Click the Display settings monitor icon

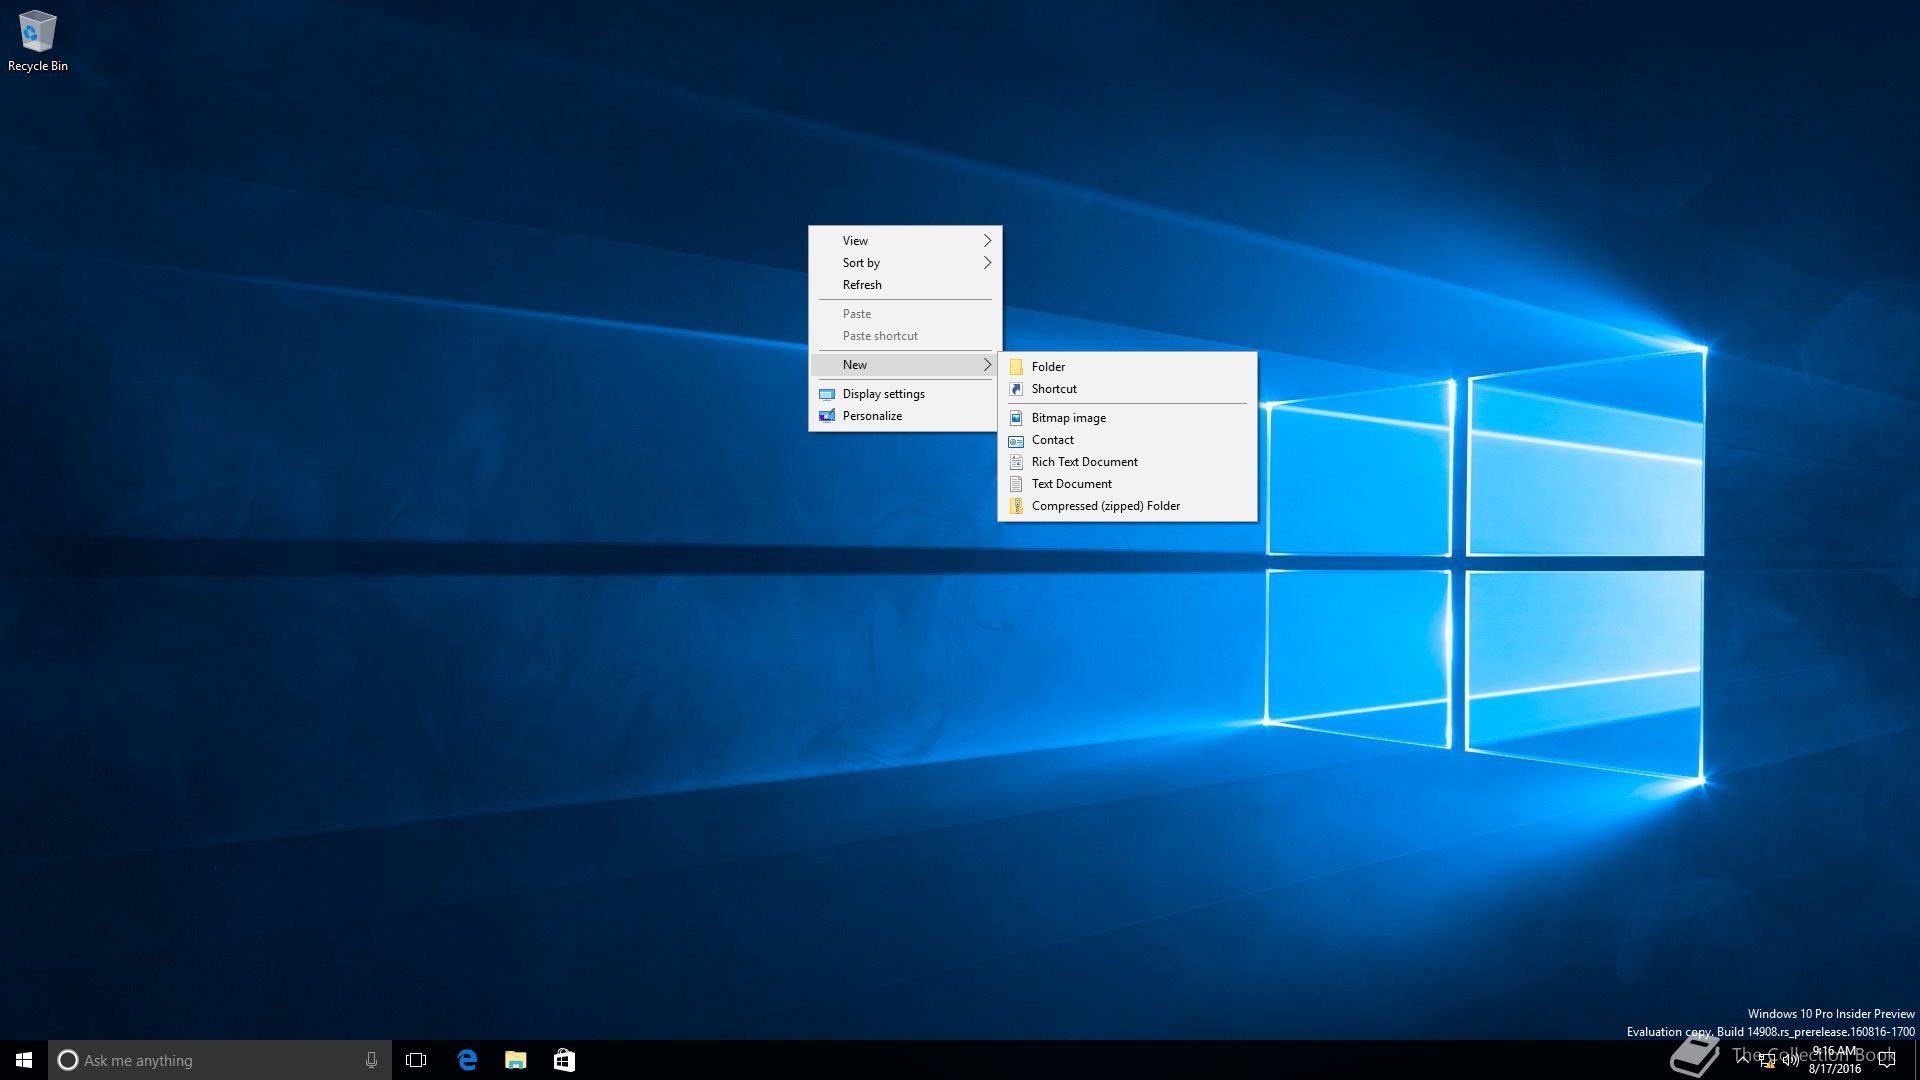click(x=827, y=394)
